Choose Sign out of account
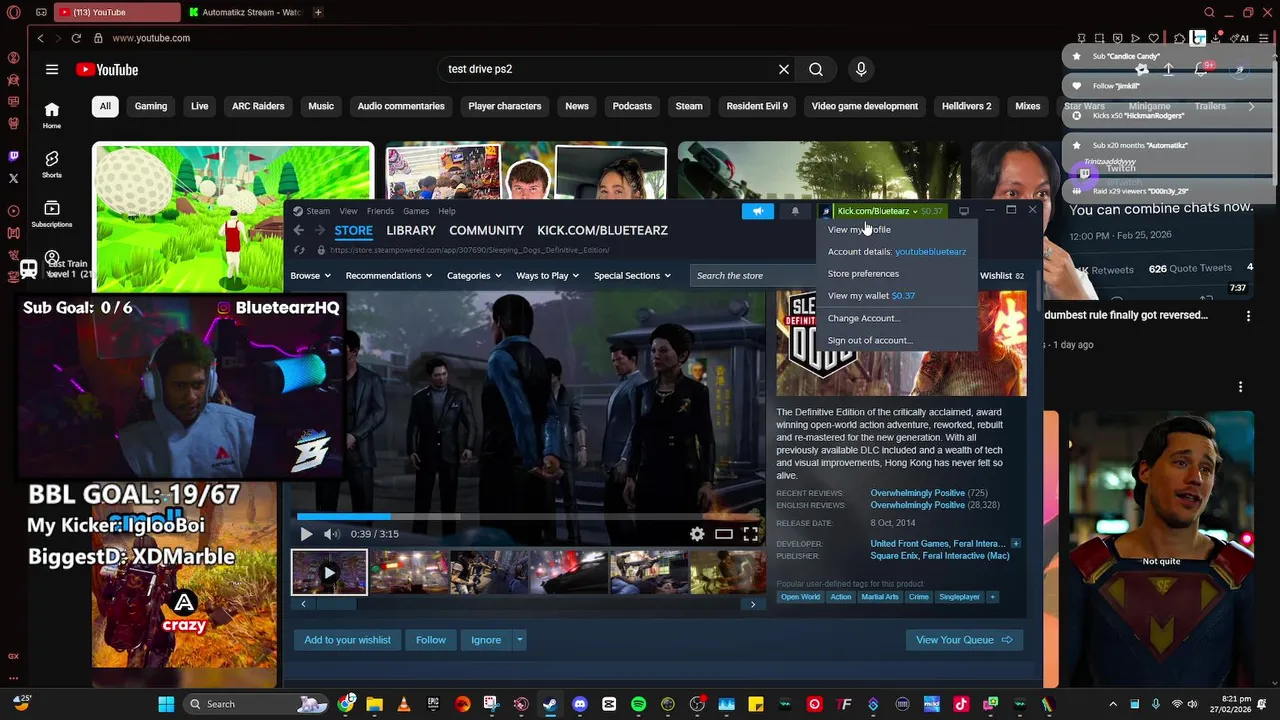This screenshot has width=1280, height=720. pyautogui.click(x=870, y=340)
